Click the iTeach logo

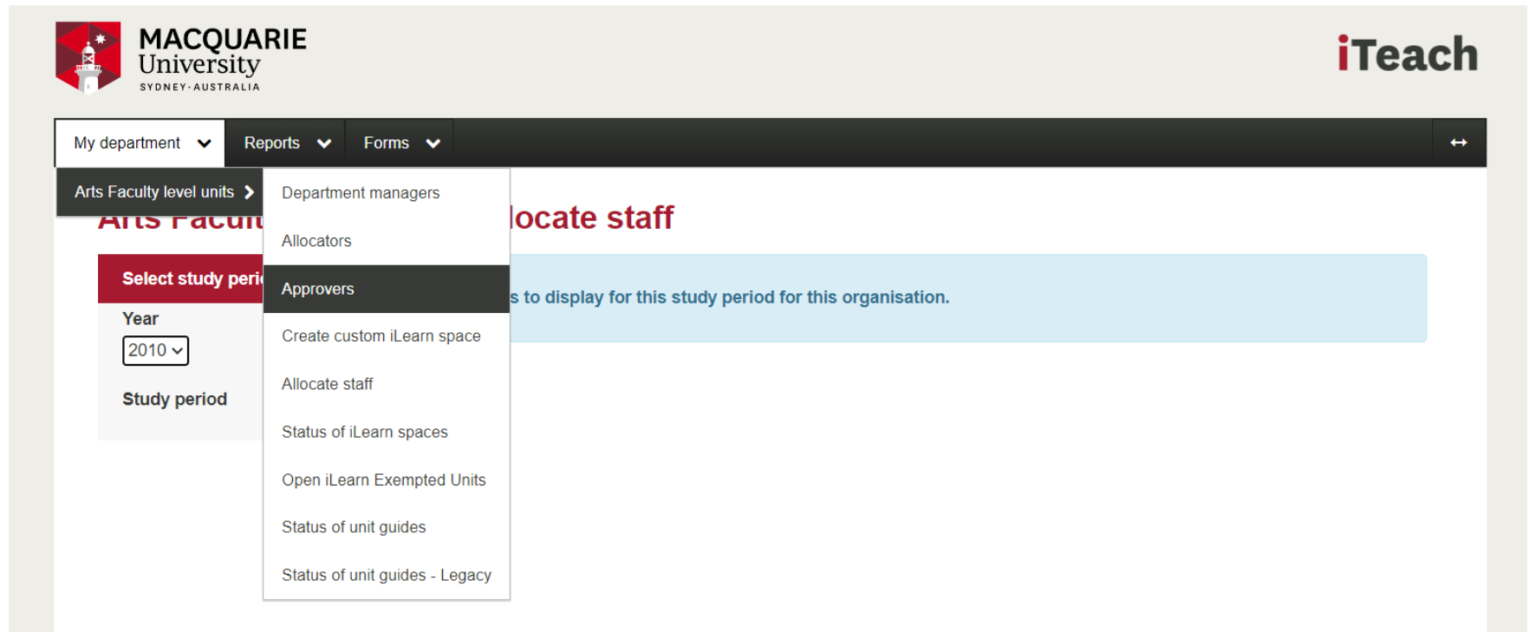1406,54
